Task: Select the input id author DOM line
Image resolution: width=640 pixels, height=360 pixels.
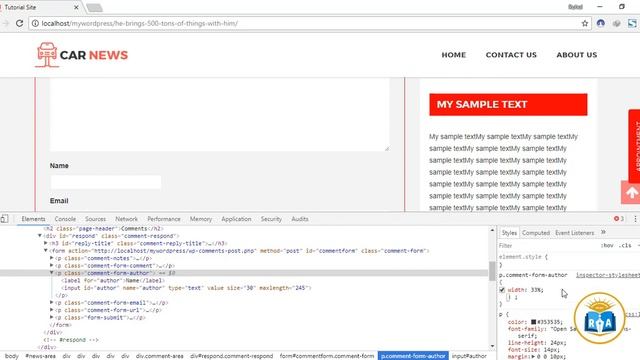Action: pyautogui.click(x=186, y=288)
